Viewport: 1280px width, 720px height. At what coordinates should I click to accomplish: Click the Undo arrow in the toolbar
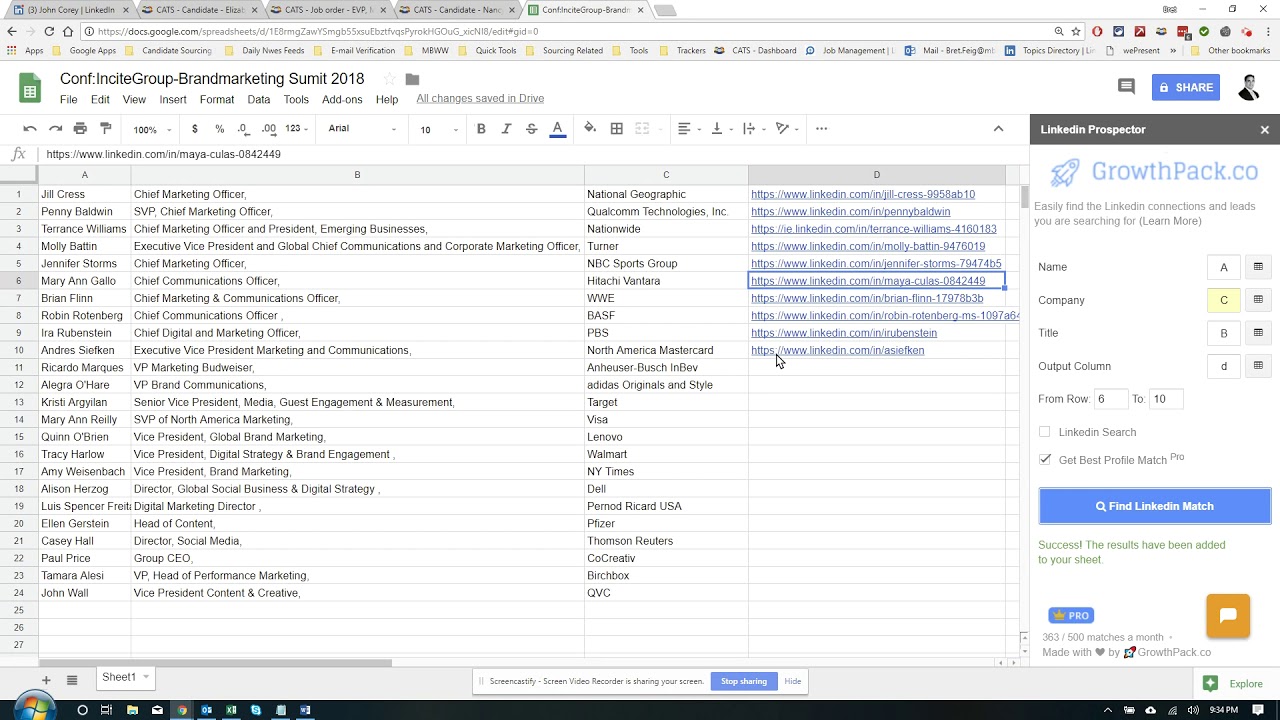coord(30,129)
